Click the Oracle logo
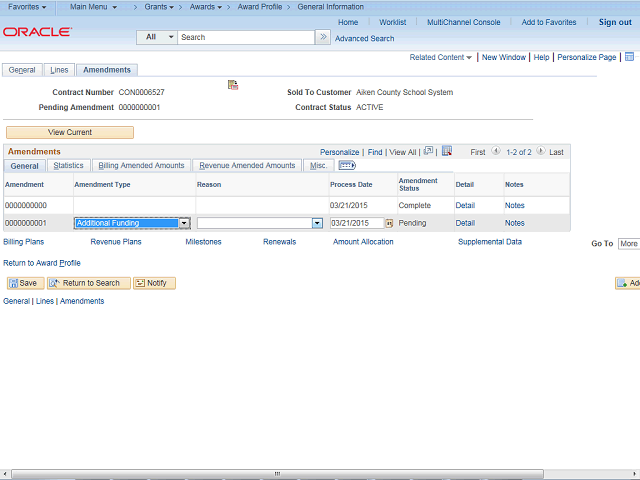 (x=38, y=32)
